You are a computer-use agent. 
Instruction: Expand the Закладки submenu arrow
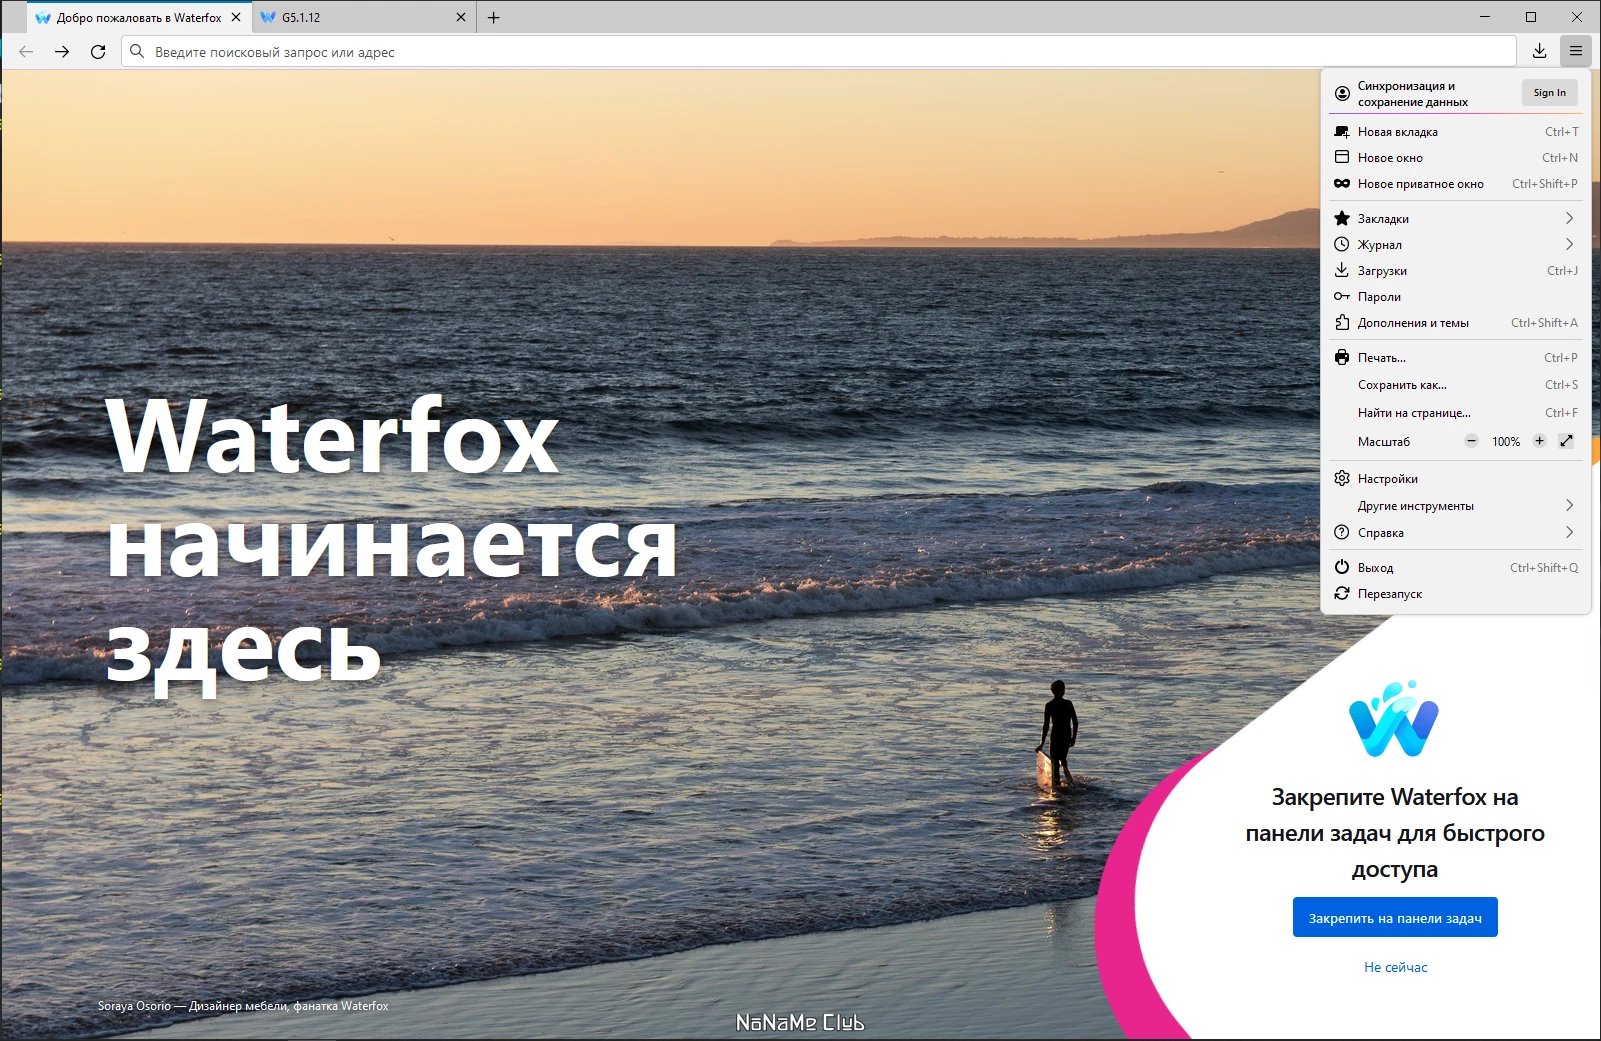(x=1569, y=218)
